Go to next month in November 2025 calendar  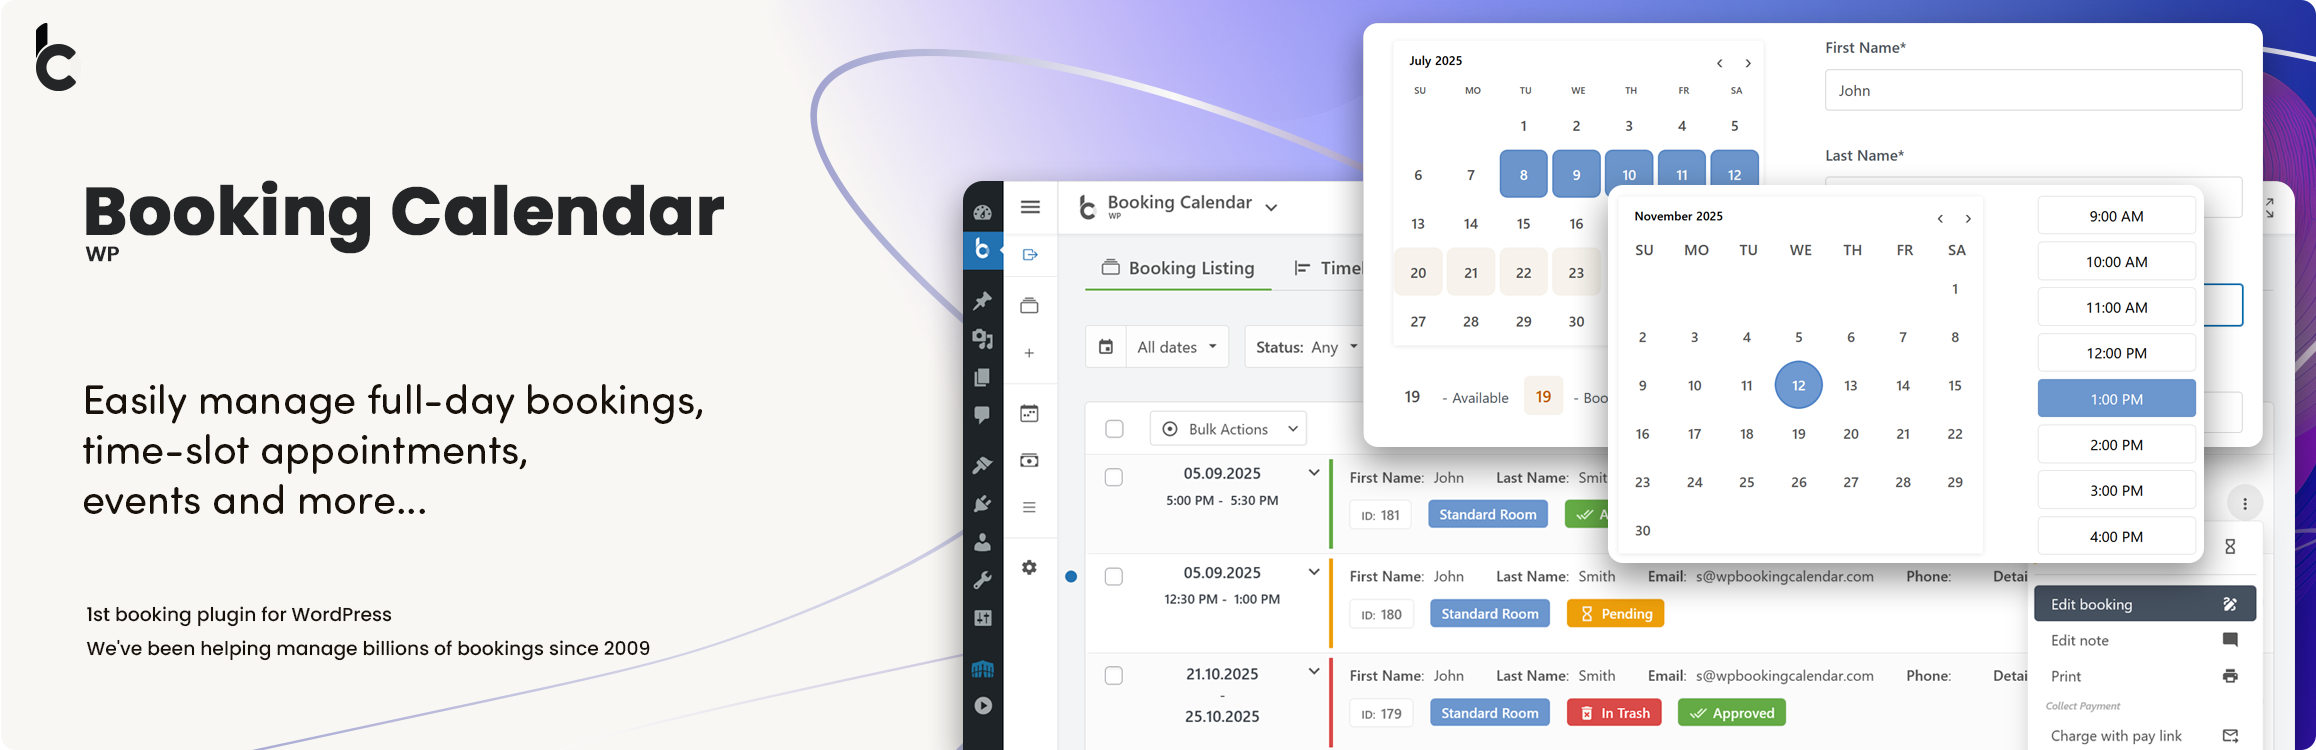[1968, 219]
